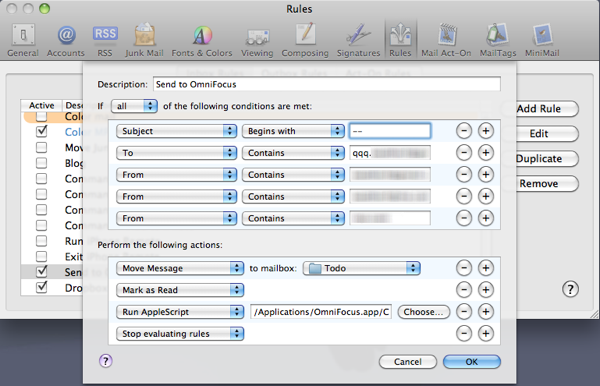Open help in the Rules window
Viewport: 600px width, 386px height.
point(570,289)
